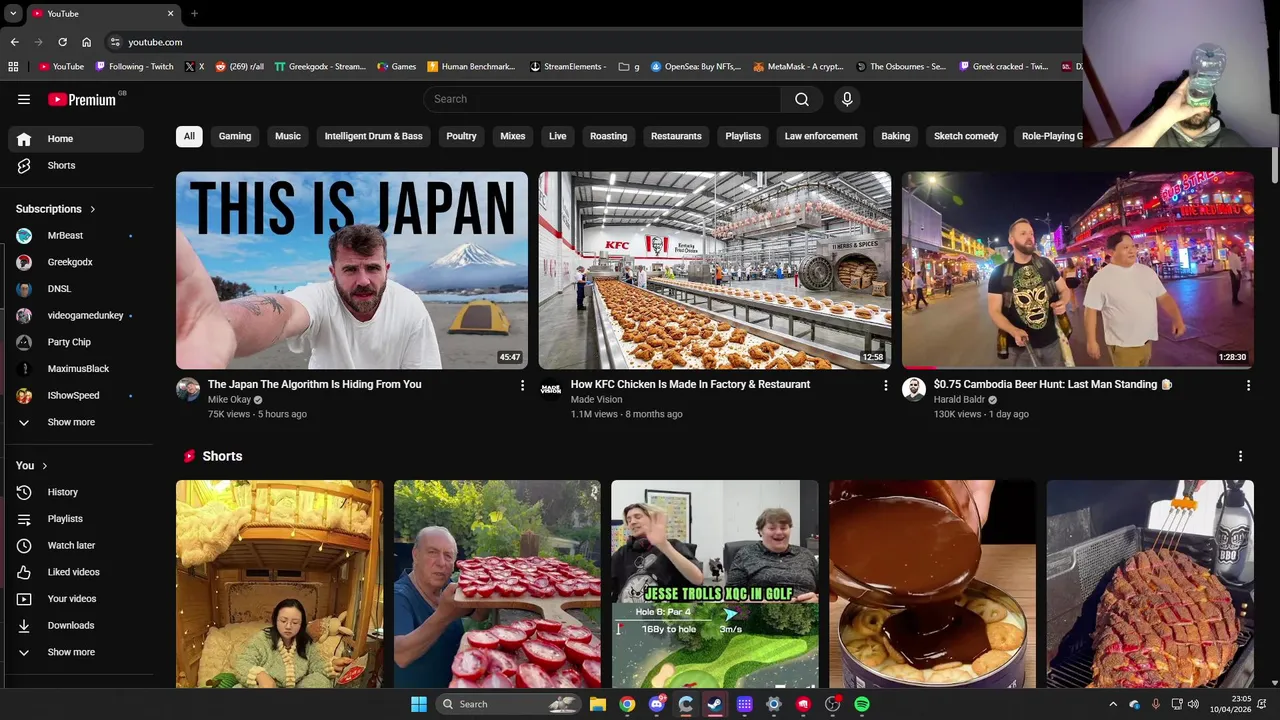Open the THIS IS JAPAN video thumbnail

(352, 270)
